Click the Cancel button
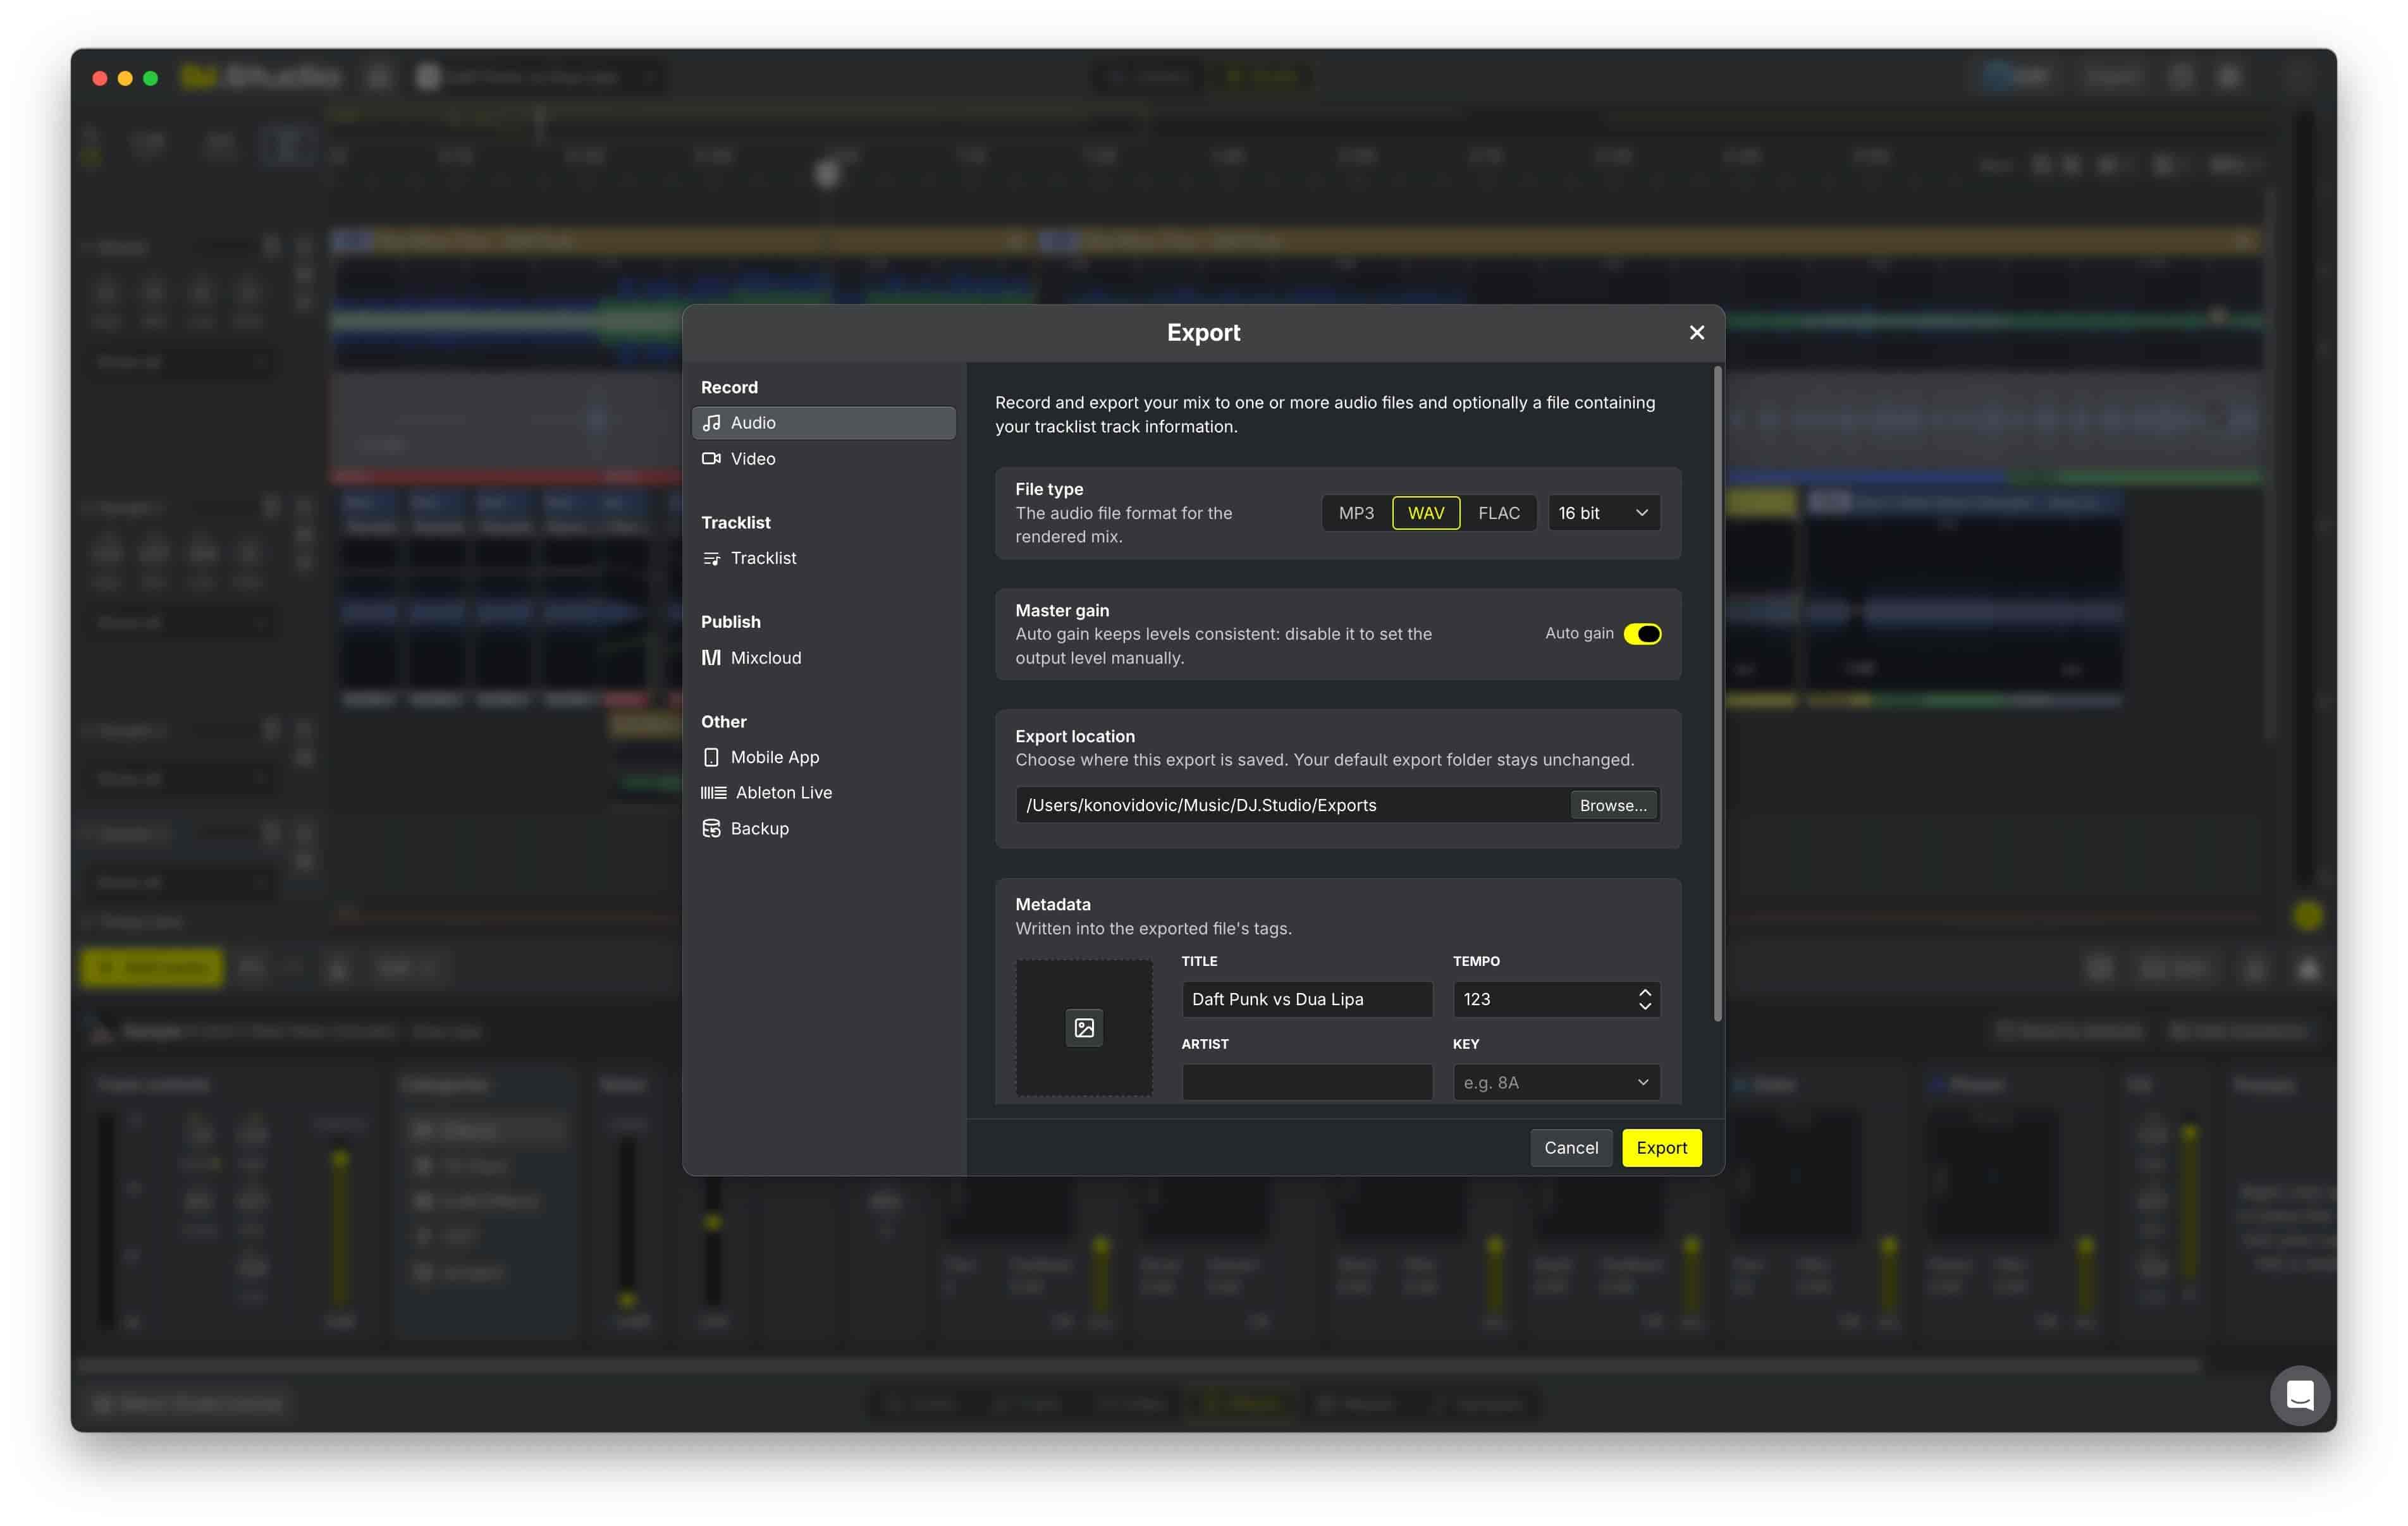The width and height of the screenshot is (2408, 1526). coord(1571,1148)
